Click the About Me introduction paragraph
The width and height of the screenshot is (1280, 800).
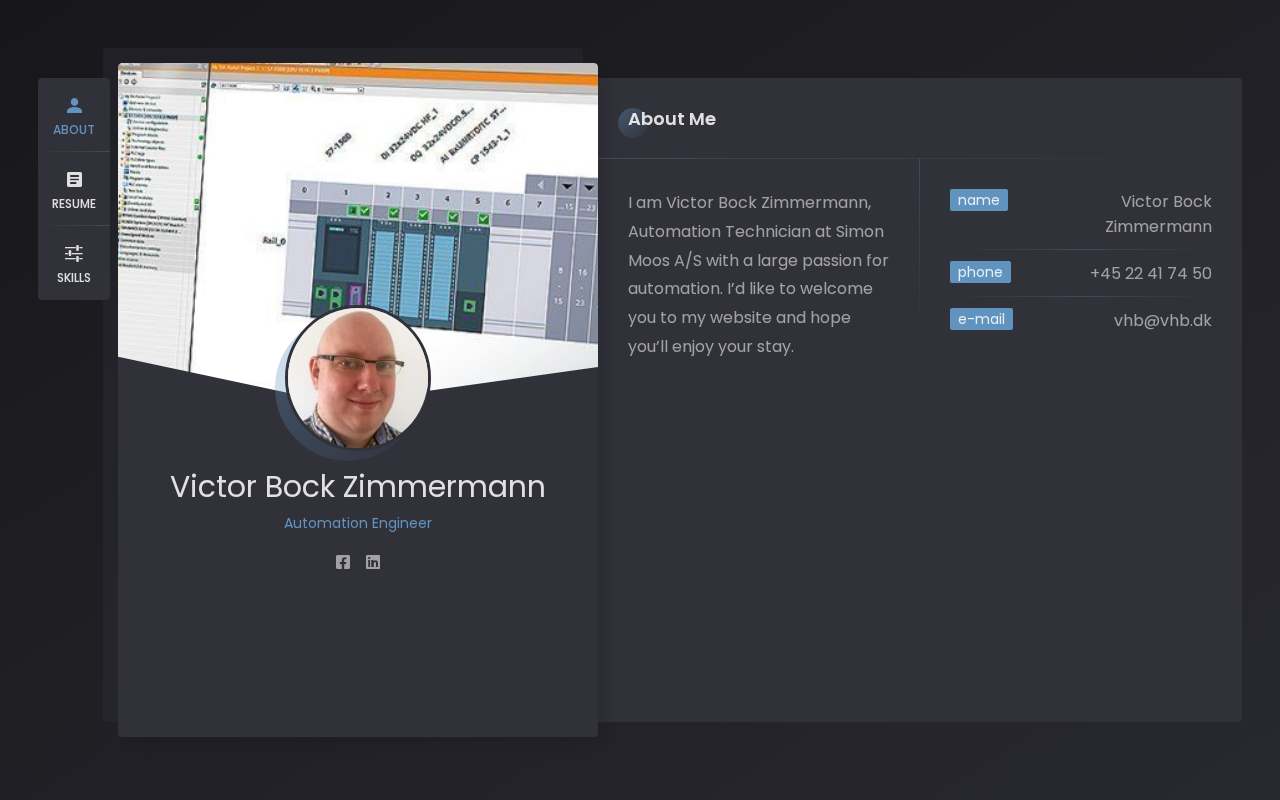click(x=758, y=275)
